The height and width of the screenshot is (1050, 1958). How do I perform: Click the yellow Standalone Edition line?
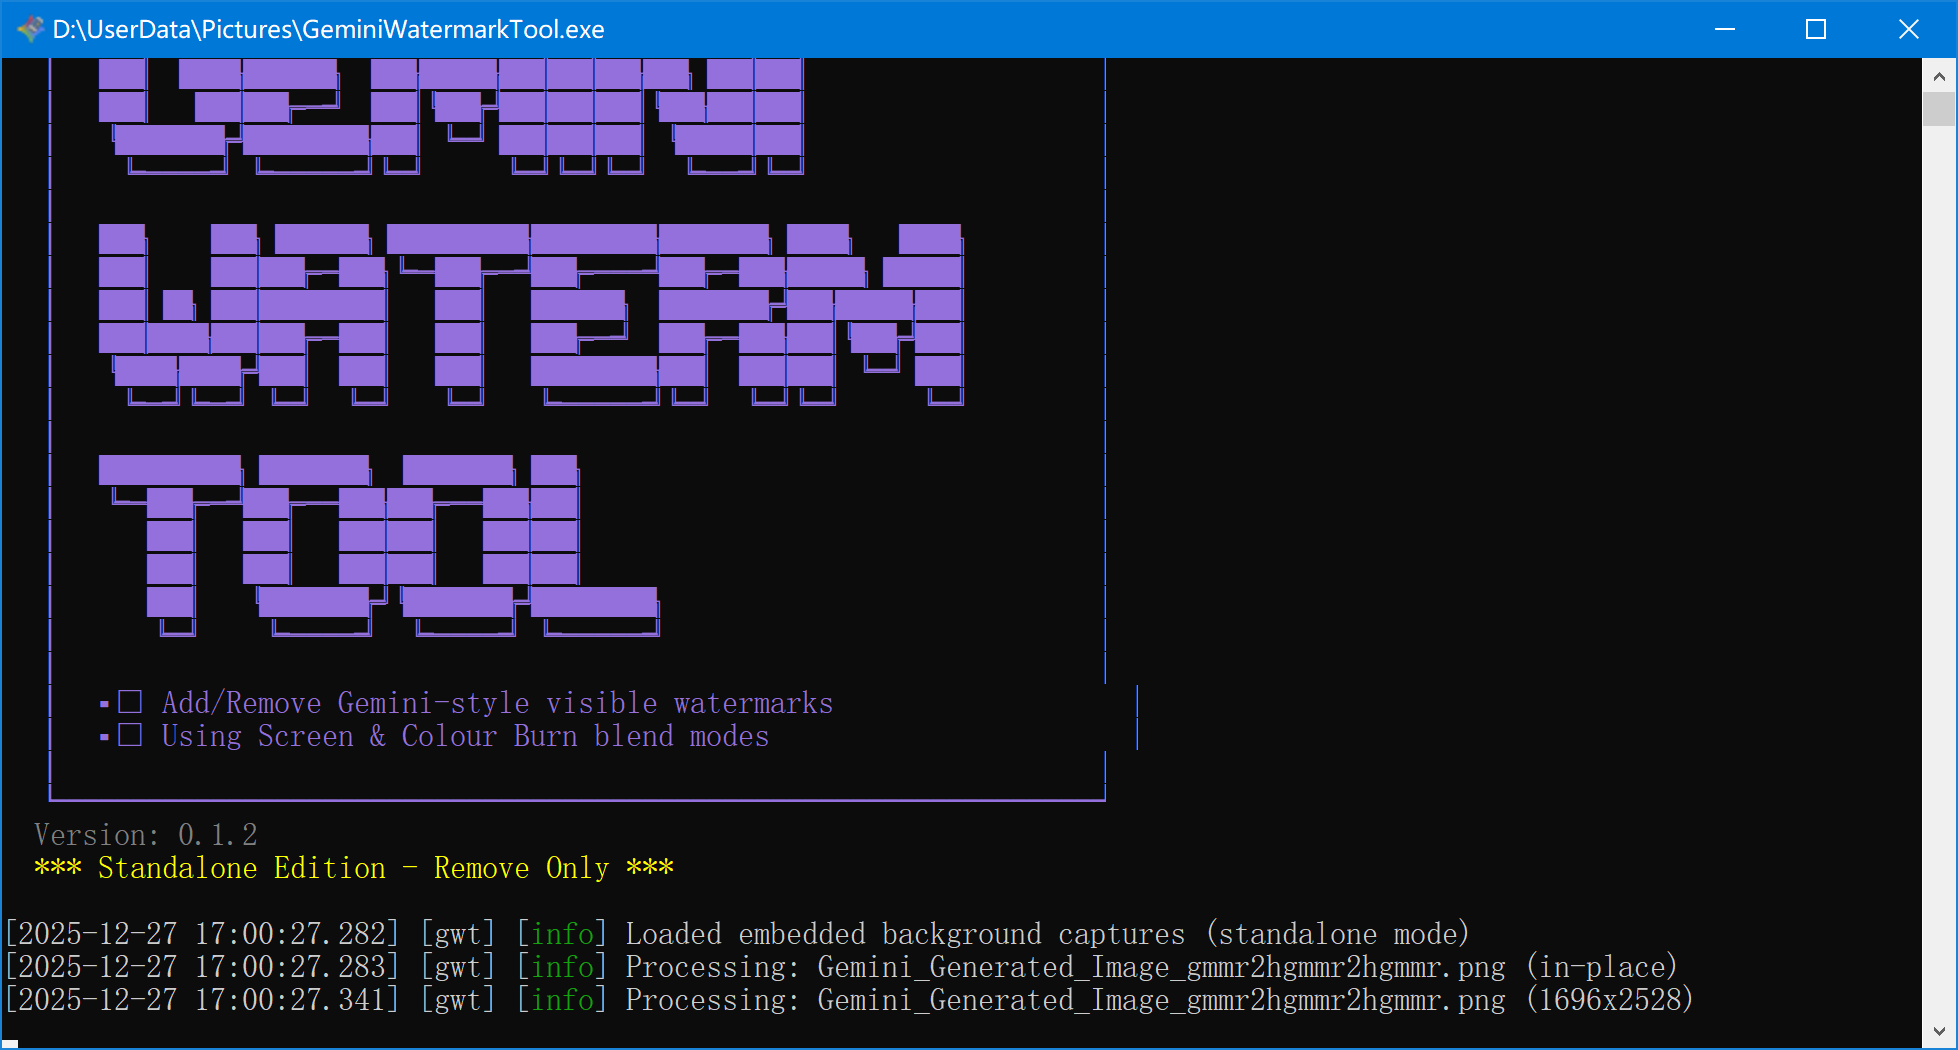click(x=354, y=867)
